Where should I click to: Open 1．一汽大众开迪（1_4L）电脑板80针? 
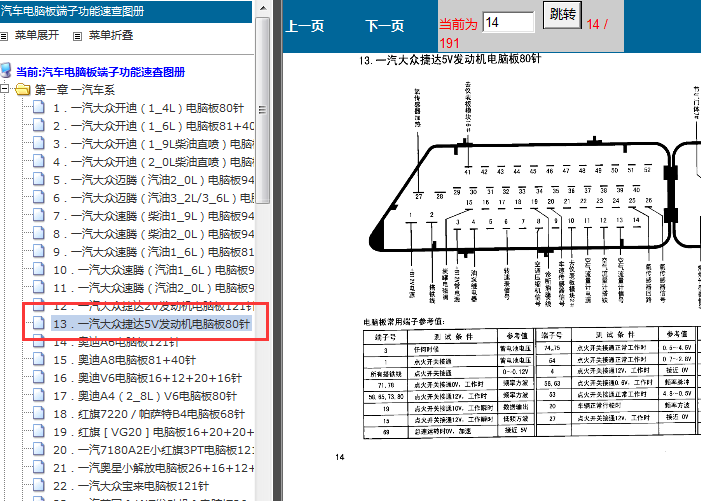click(x=148, y=108)
